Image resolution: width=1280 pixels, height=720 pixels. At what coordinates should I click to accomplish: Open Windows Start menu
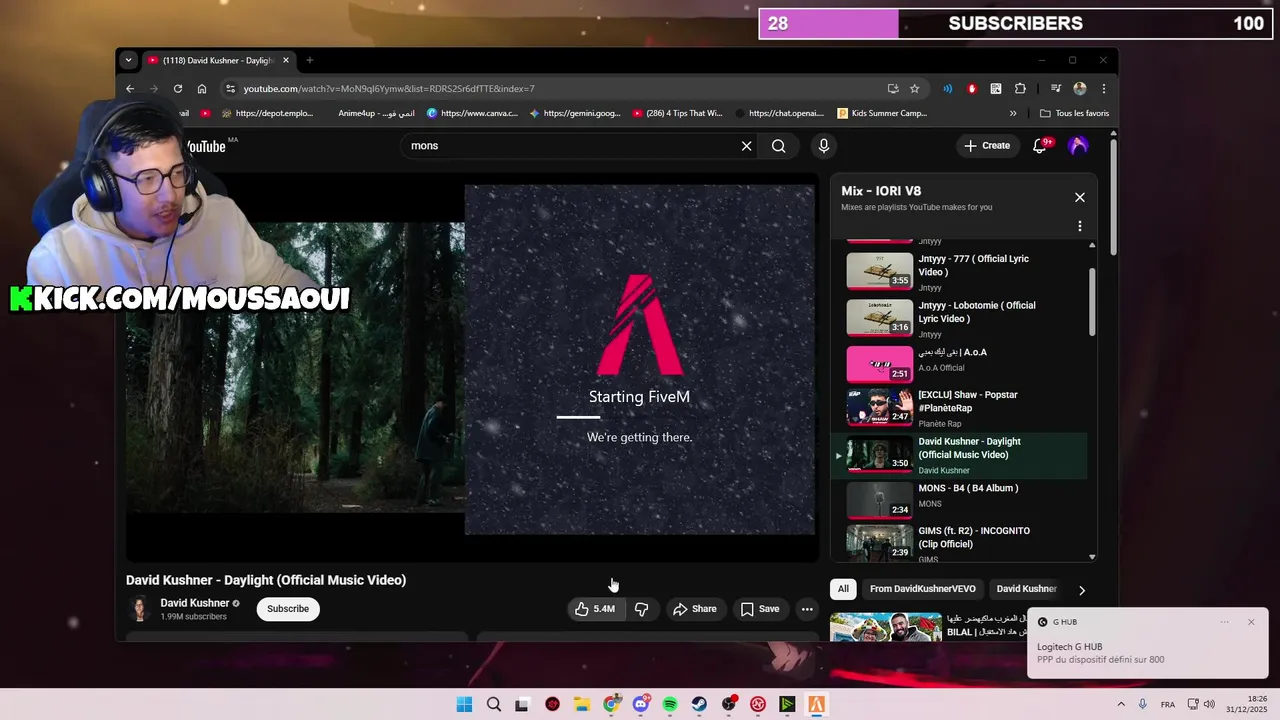(464, 705)
